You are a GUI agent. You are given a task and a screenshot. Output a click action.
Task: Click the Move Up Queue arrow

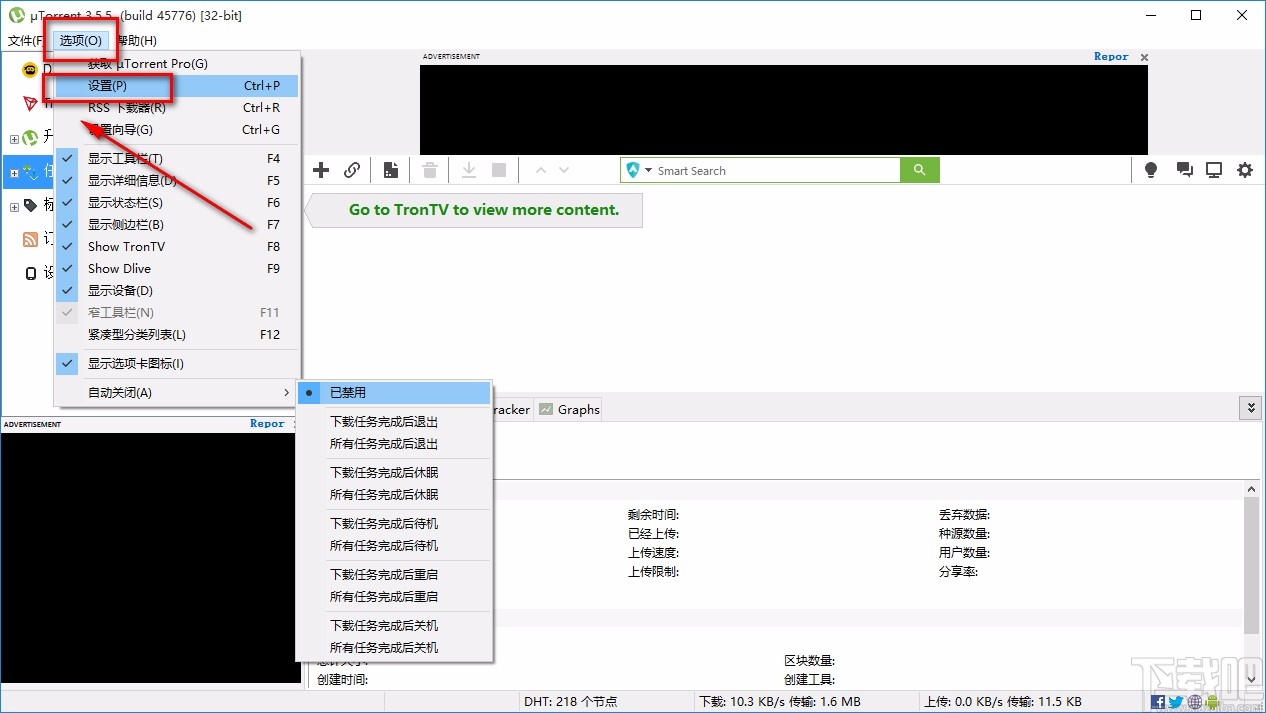[541, 170]
